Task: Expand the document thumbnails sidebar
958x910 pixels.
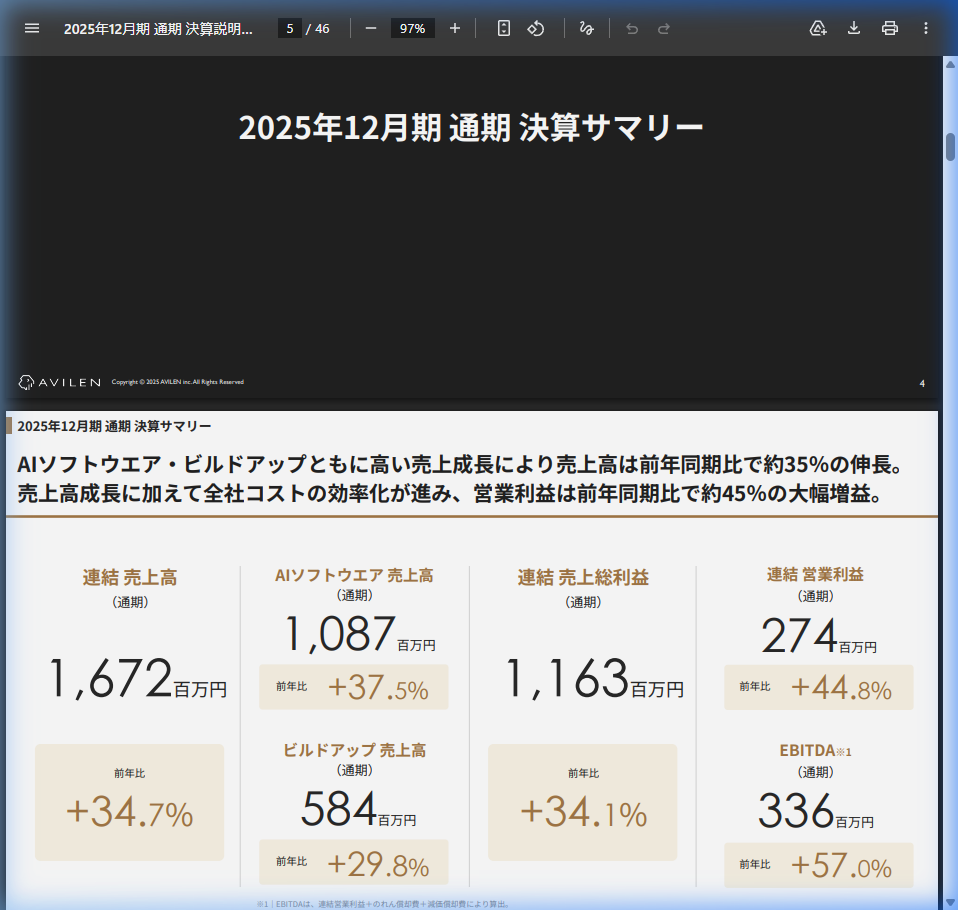Action: [x=31, y=28]
